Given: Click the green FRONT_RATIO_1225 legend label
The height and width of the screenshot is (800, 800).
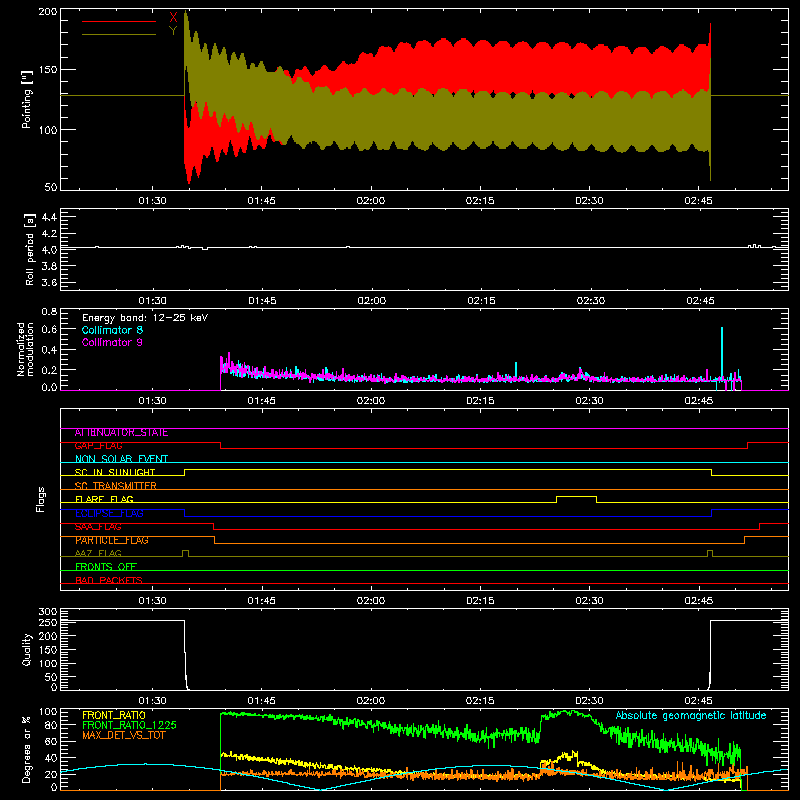Looking at the screenshot, I should click(x=130, y=725).
